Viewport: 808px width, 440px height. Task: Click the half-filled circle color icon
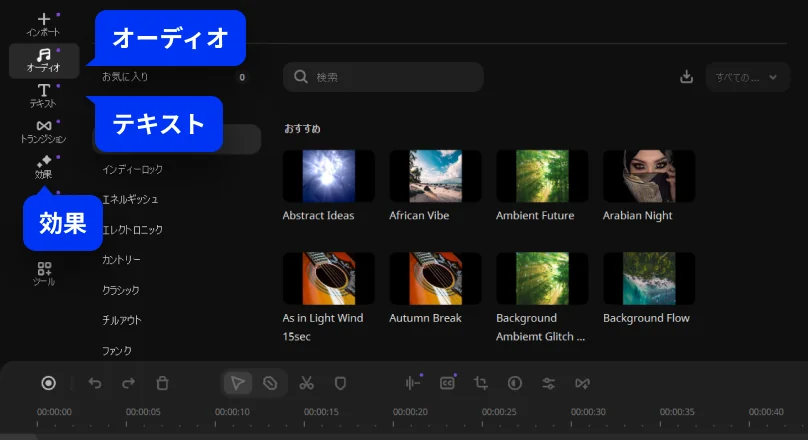(515, 383)
